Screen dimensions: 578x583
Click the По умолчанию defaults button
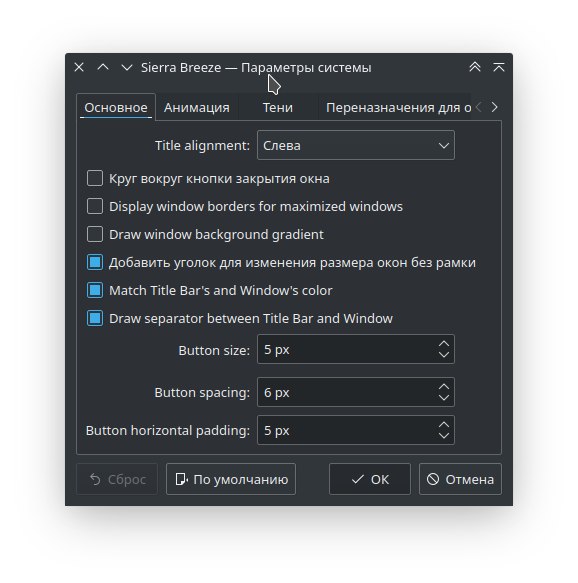231,479
